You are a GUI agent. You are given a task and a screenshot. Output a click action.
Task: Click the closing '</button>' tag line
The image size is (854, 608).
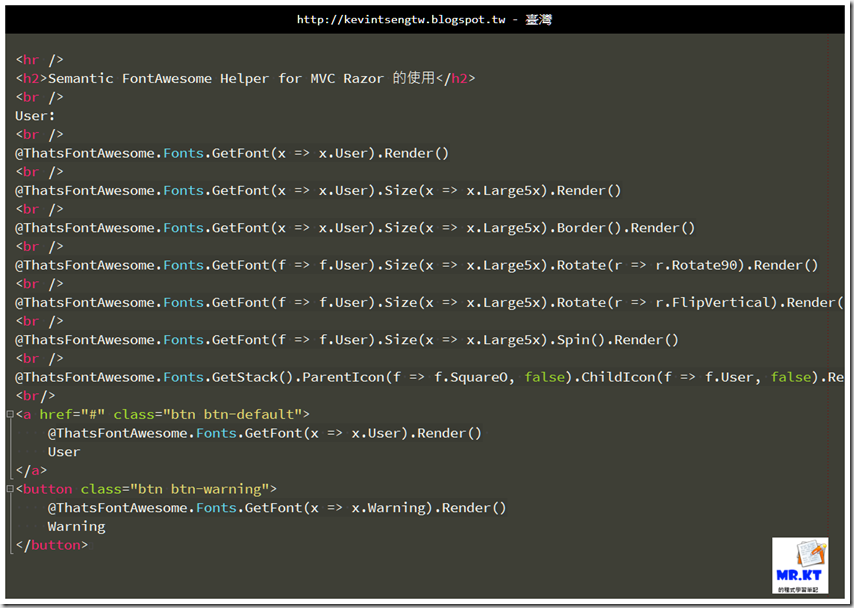coord(52,545)
